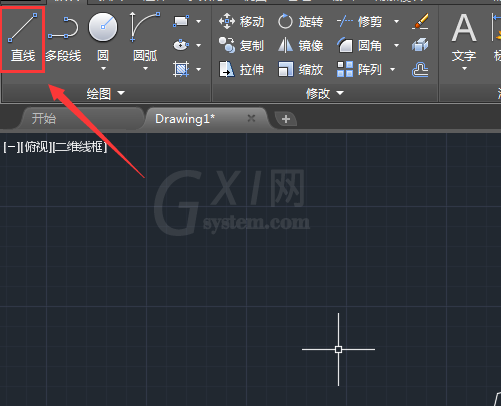Open the 阵列 array dropdown arrow
This screenshot has height=406, width=501.
[392, 69]
